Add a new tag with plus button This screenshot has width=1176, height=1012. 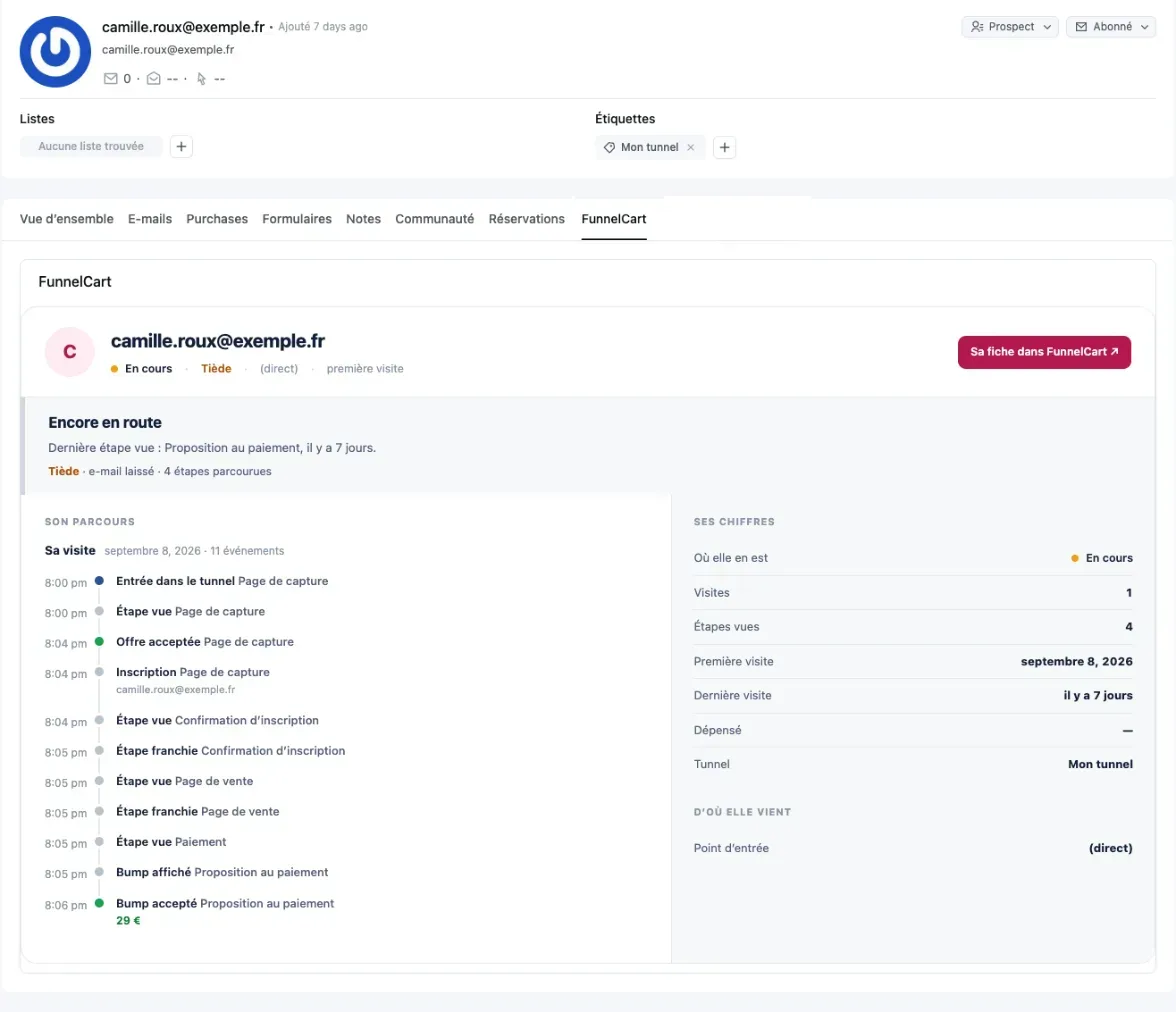pyautogui.click(x=724, y=147)
